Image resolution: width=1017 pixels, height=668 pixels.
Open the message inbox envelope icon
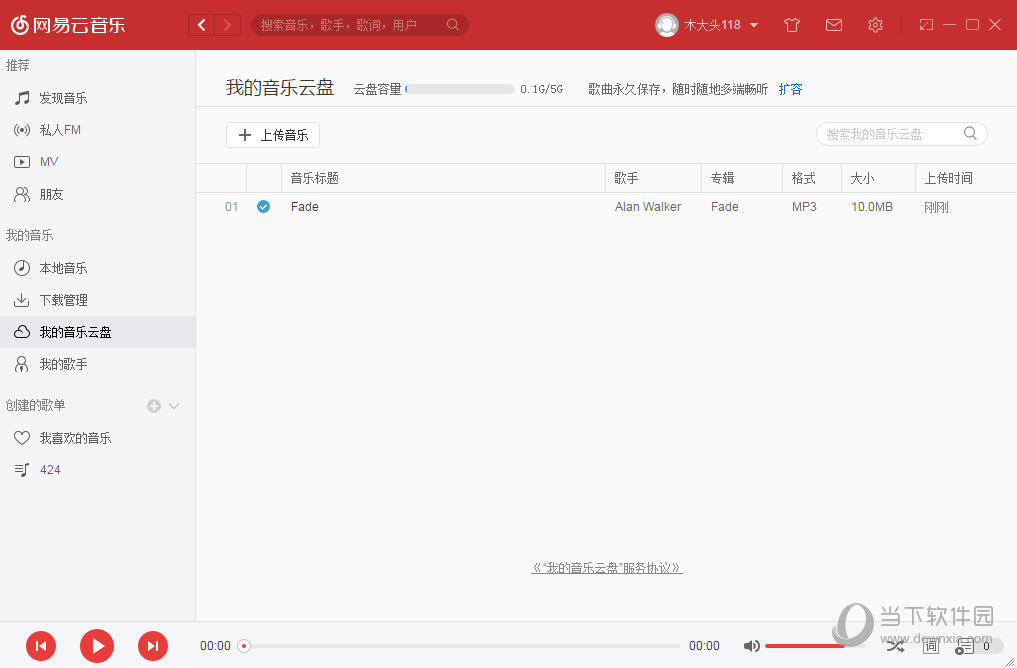[x=833, y=25]
